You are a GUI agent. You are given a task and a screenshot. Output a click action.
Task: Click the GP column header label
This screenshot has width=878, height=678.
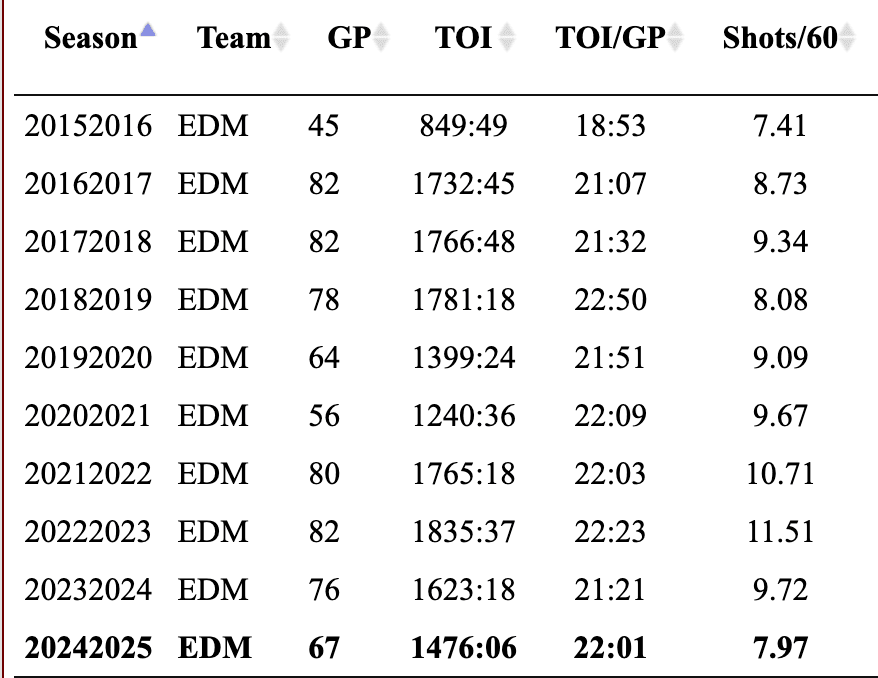pos(349,39)
